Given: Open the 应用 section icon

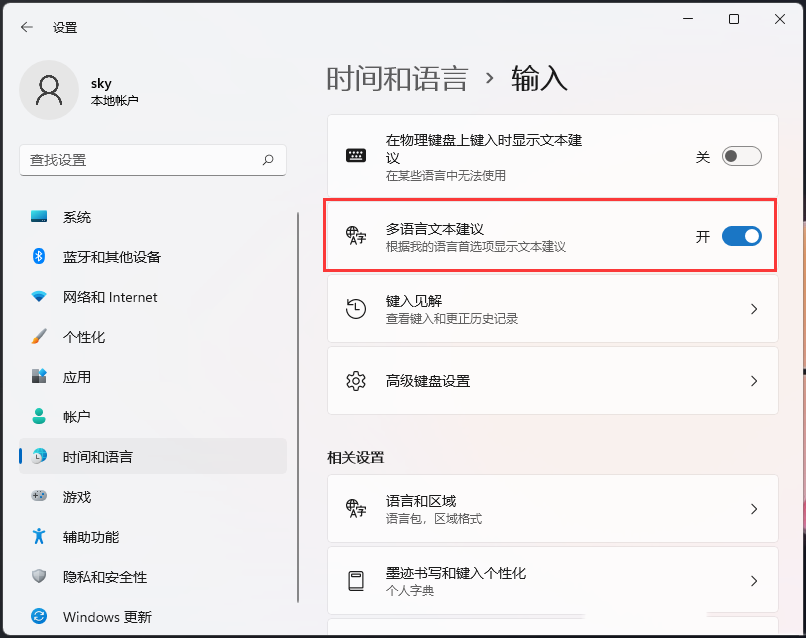Looking at the screenshot, I should pos(39,376).
